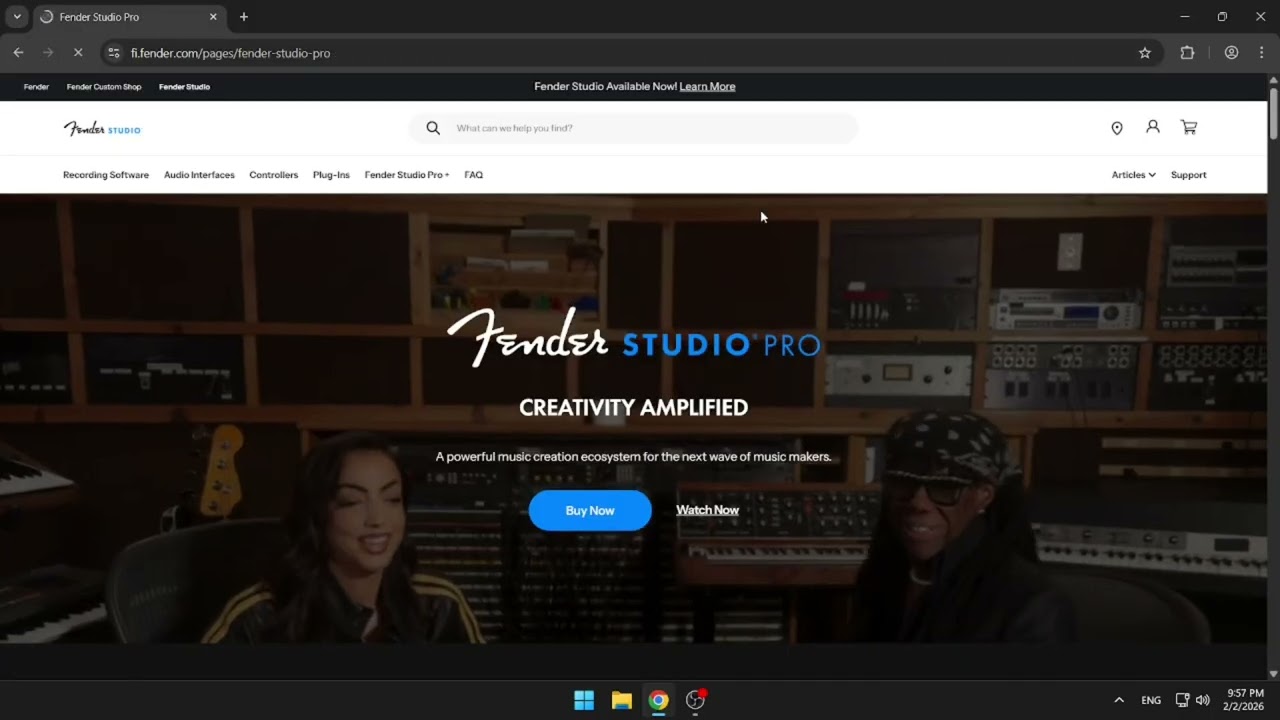Screen dimensions: 1280x720
Task: Open the Controllers menu item
Action: tap(274, 175)
